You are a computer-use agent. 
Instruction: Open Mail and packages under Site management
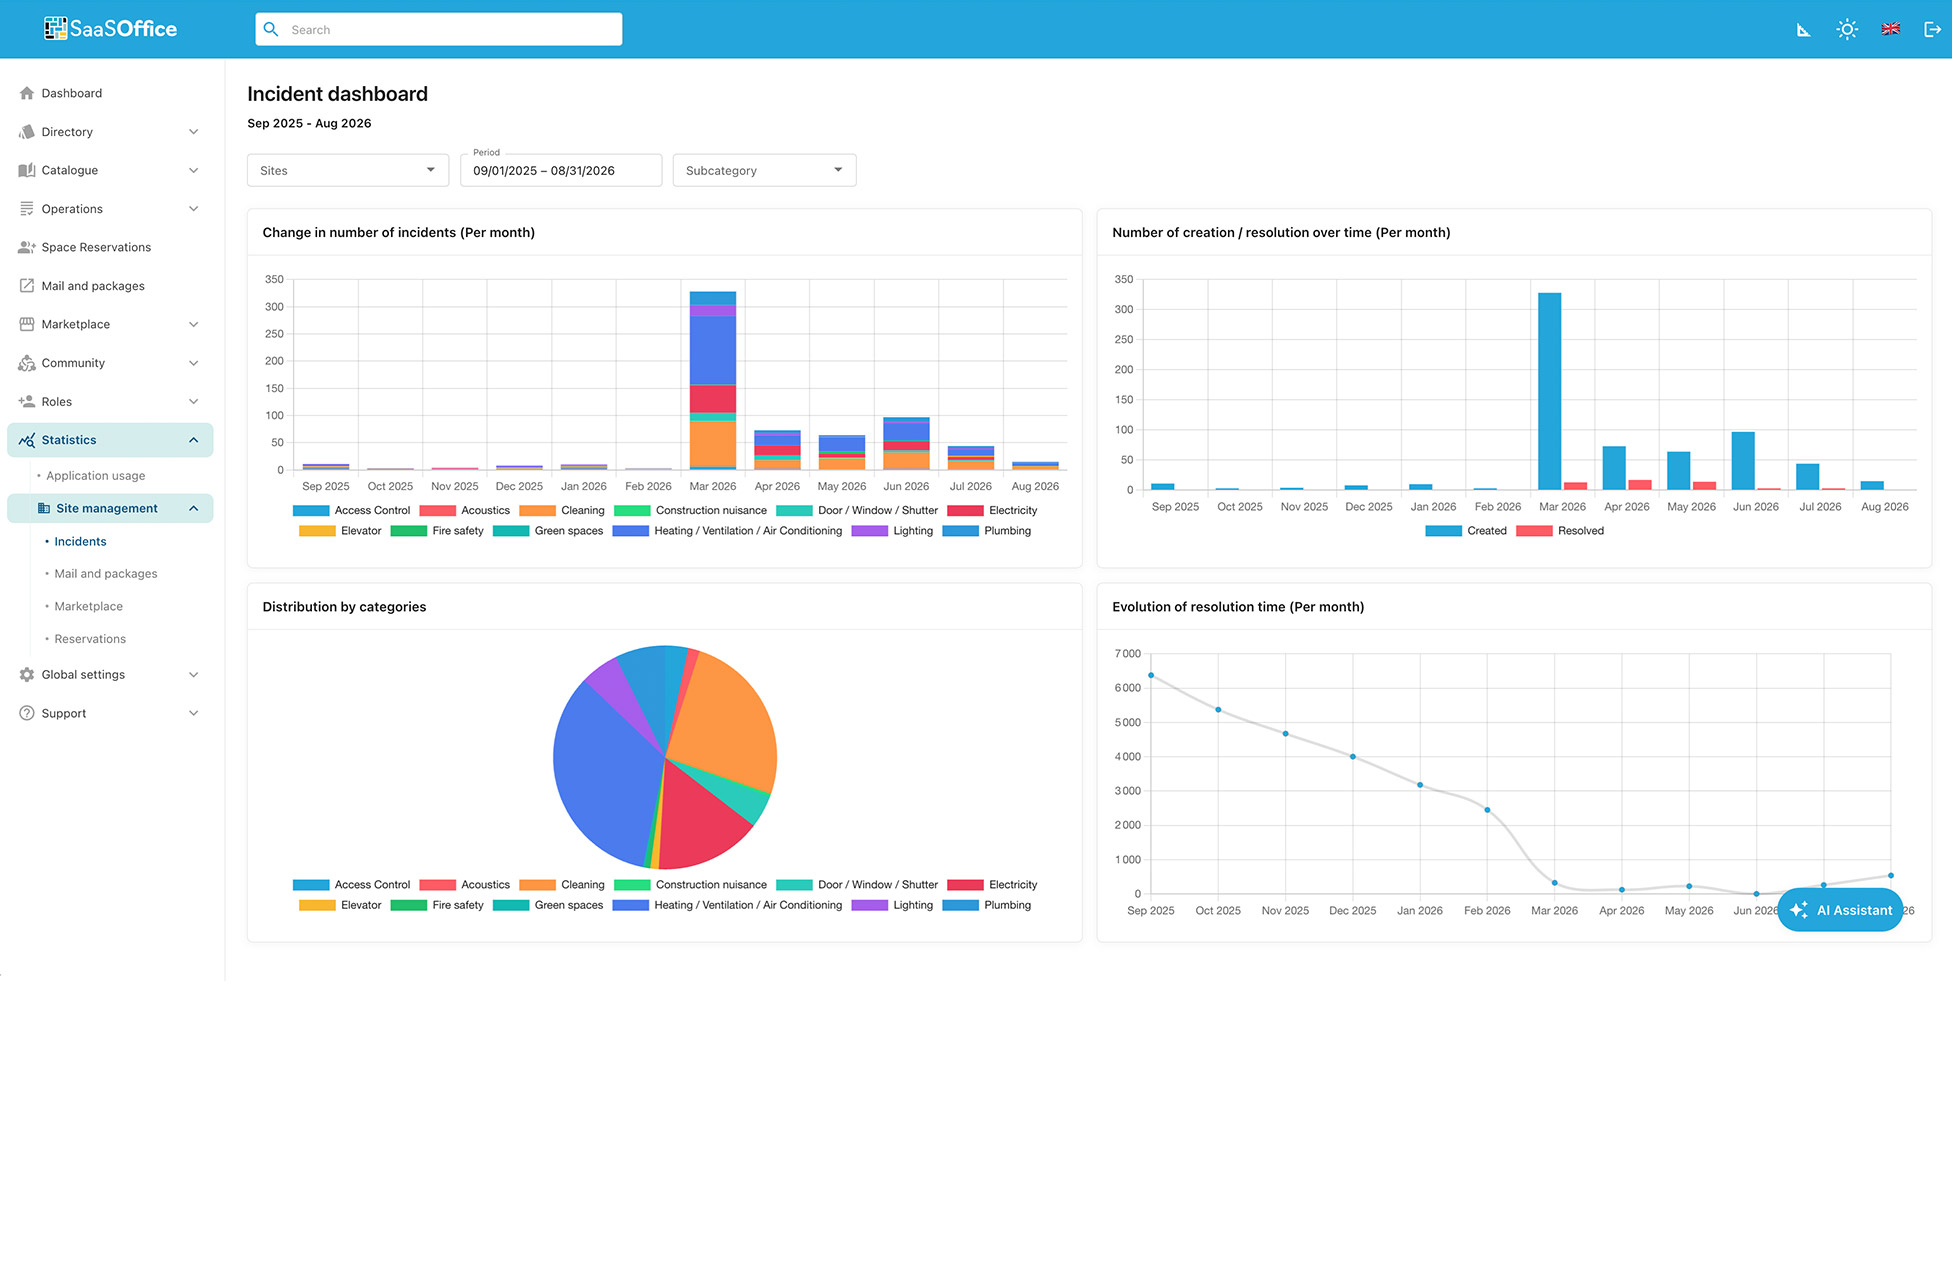[x=106, y=574]
